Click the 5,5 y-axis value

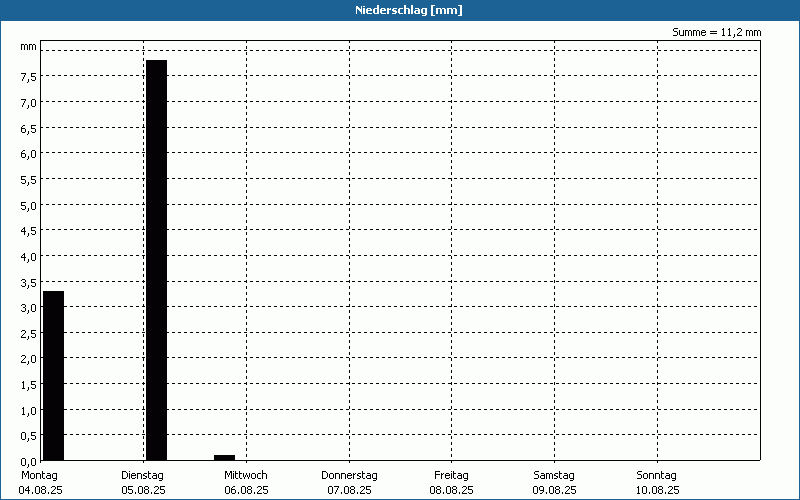coord(29,180)
